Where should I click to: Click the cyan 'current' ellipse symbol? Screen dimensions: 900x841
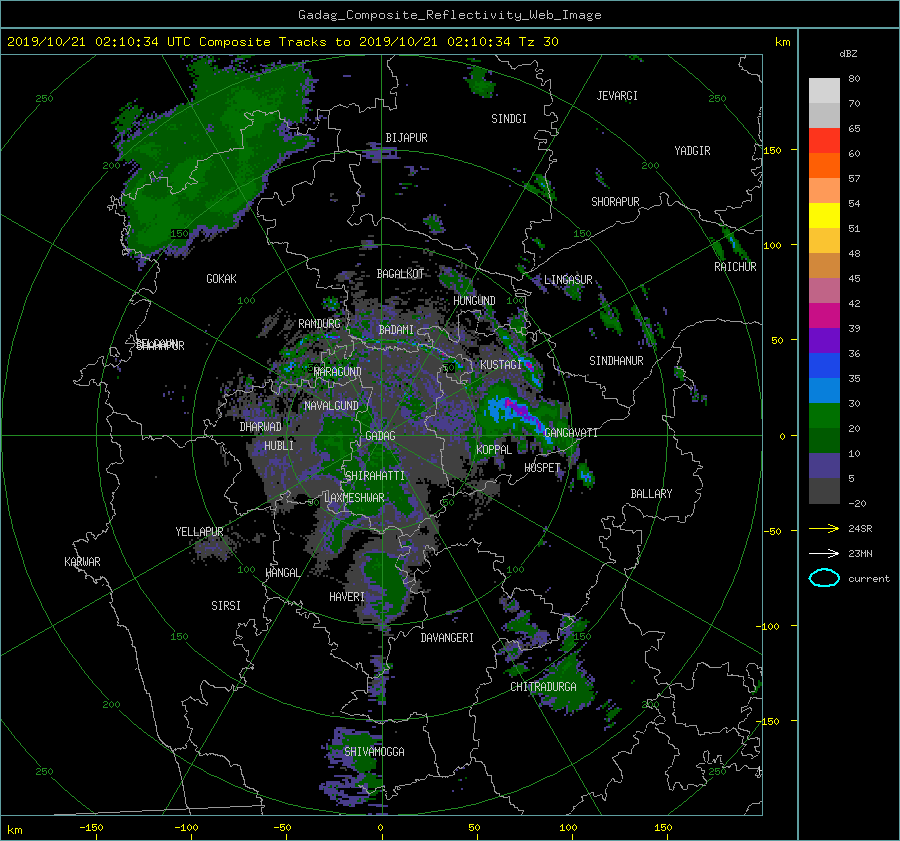click(824, 578)
